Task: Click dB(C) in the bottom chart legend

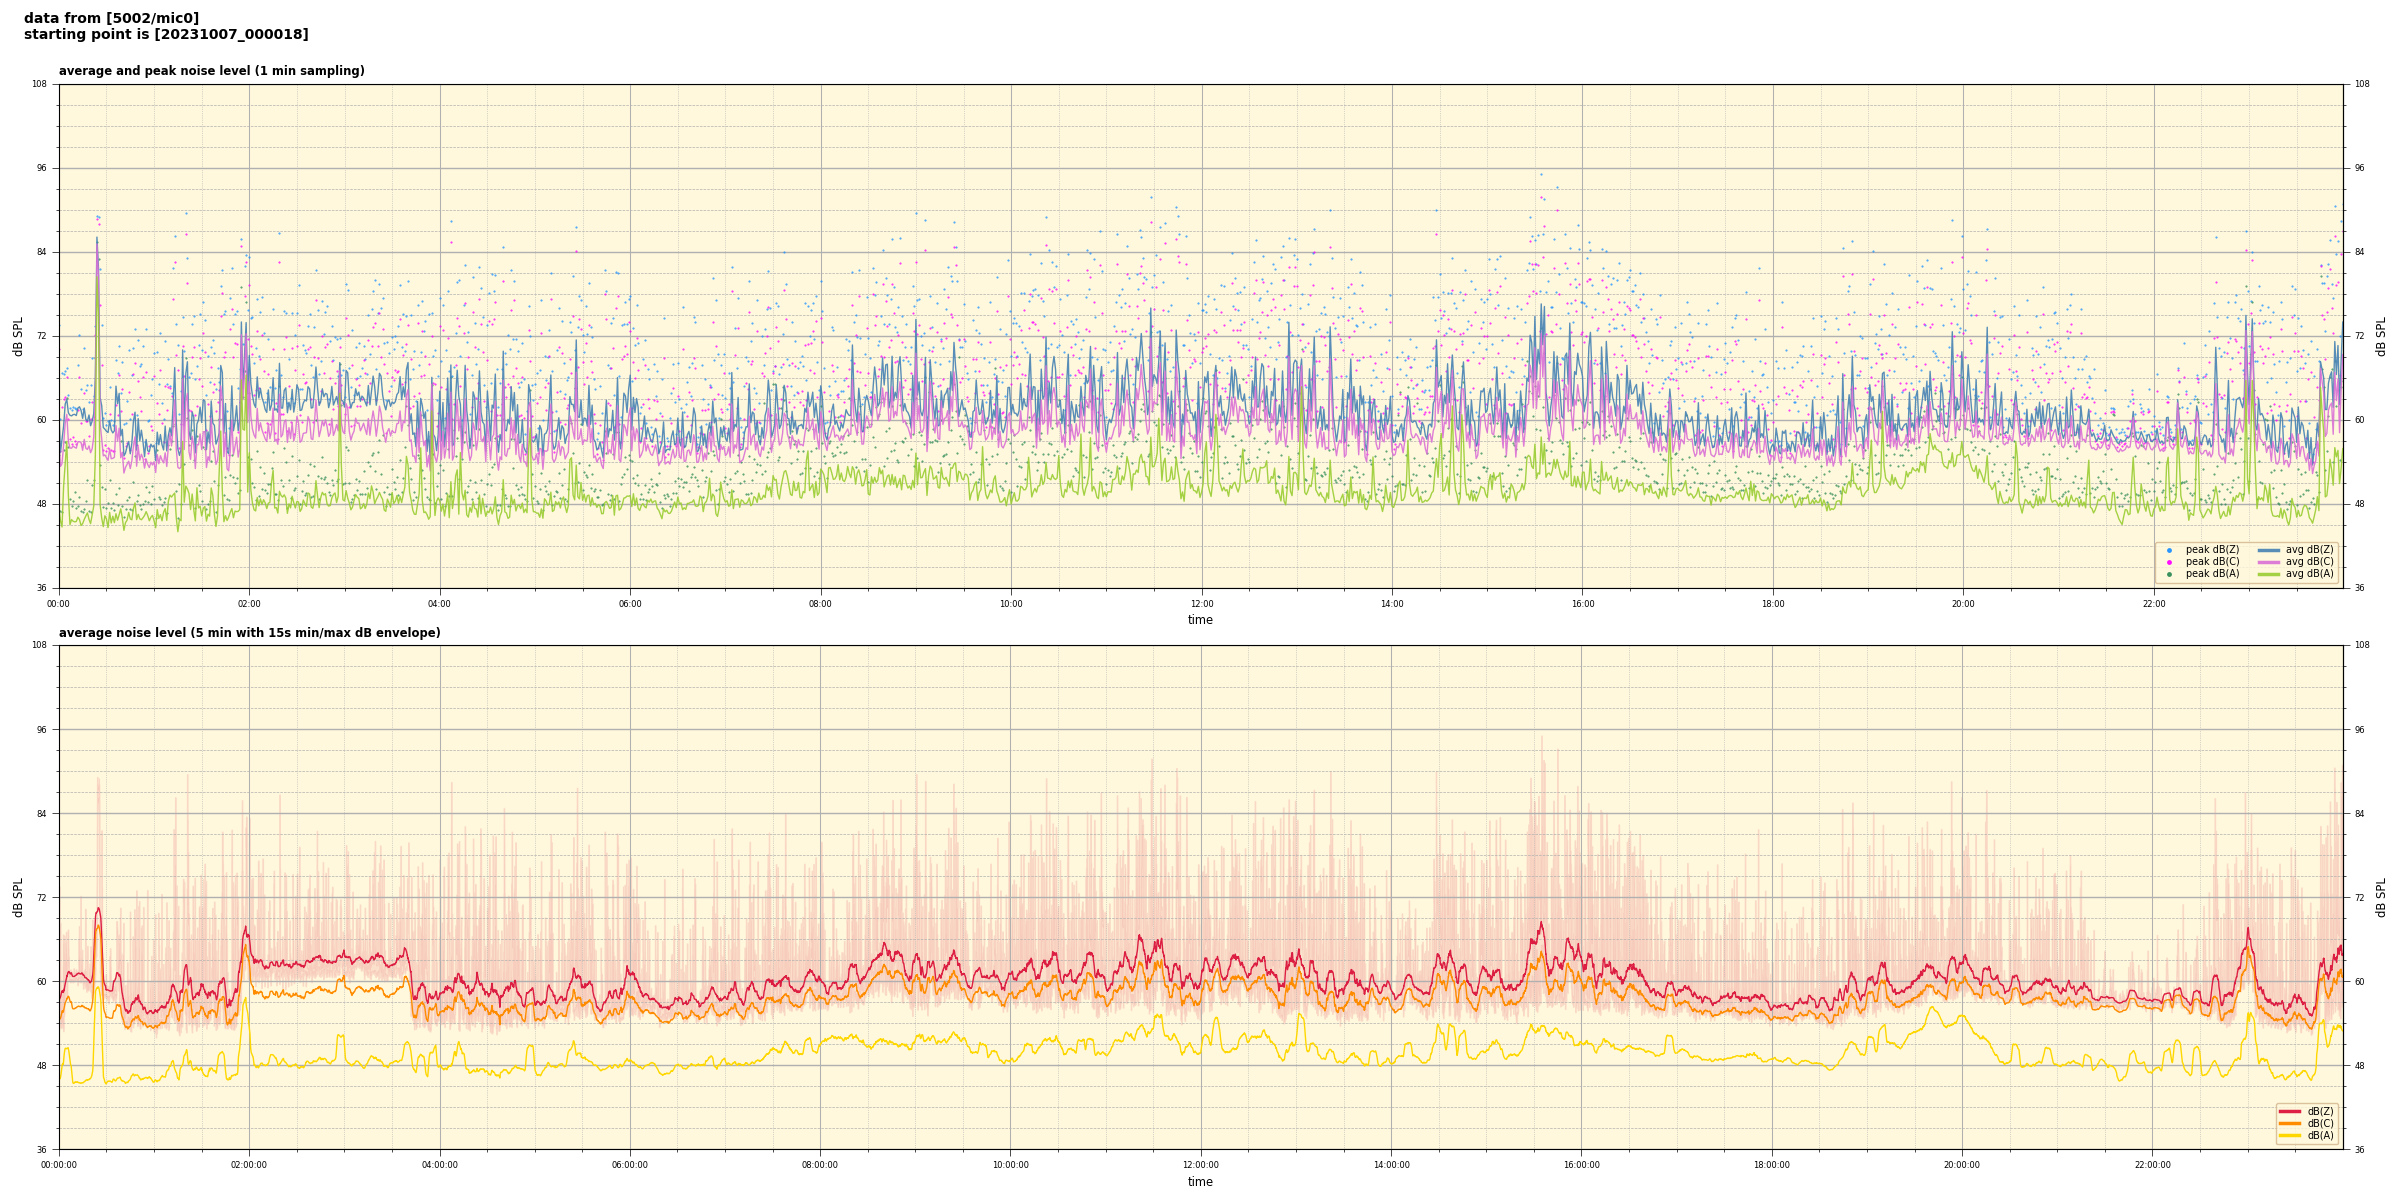Action: (x=2320, y=1123)
